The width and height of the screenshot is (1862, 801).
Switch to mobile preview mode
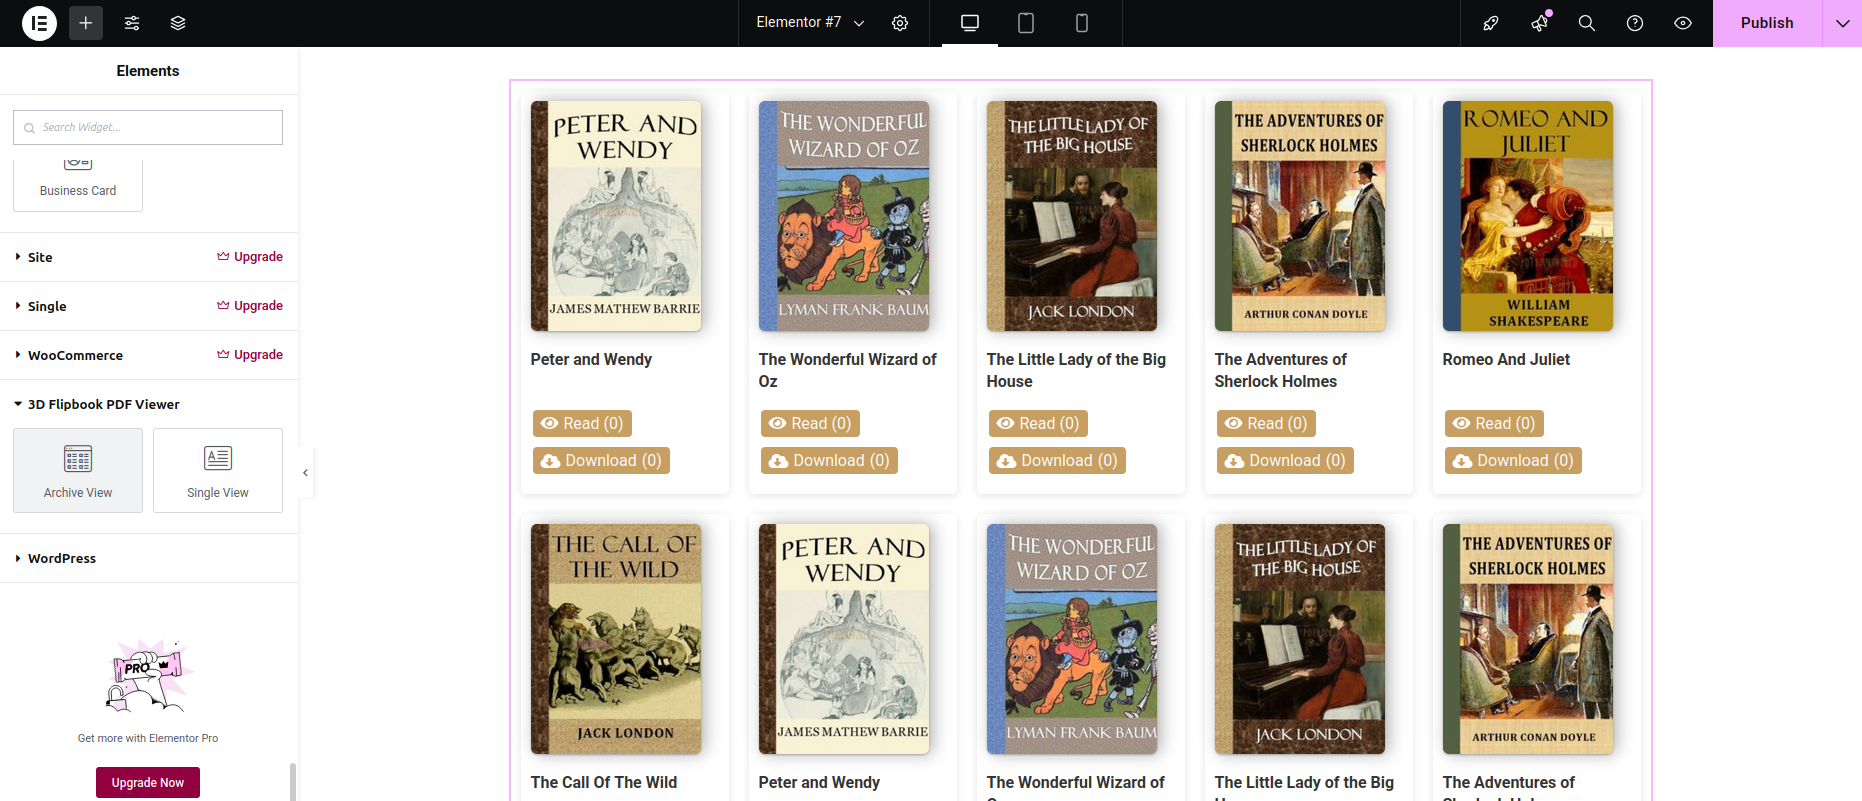(x=1082, y=23)
